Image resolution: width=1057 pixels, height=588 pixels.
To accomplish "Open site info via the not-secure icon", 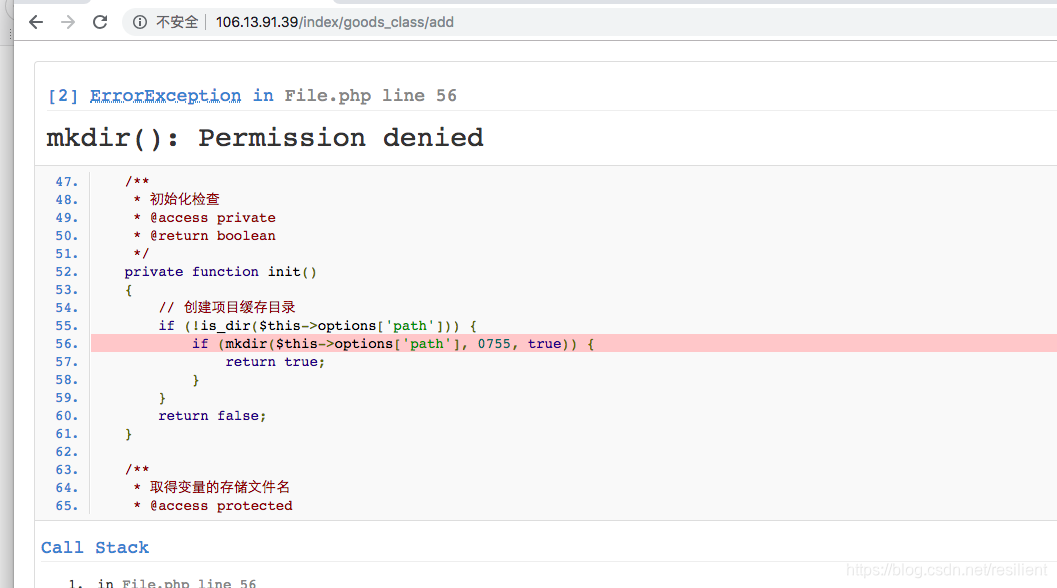I will [140, 22].
